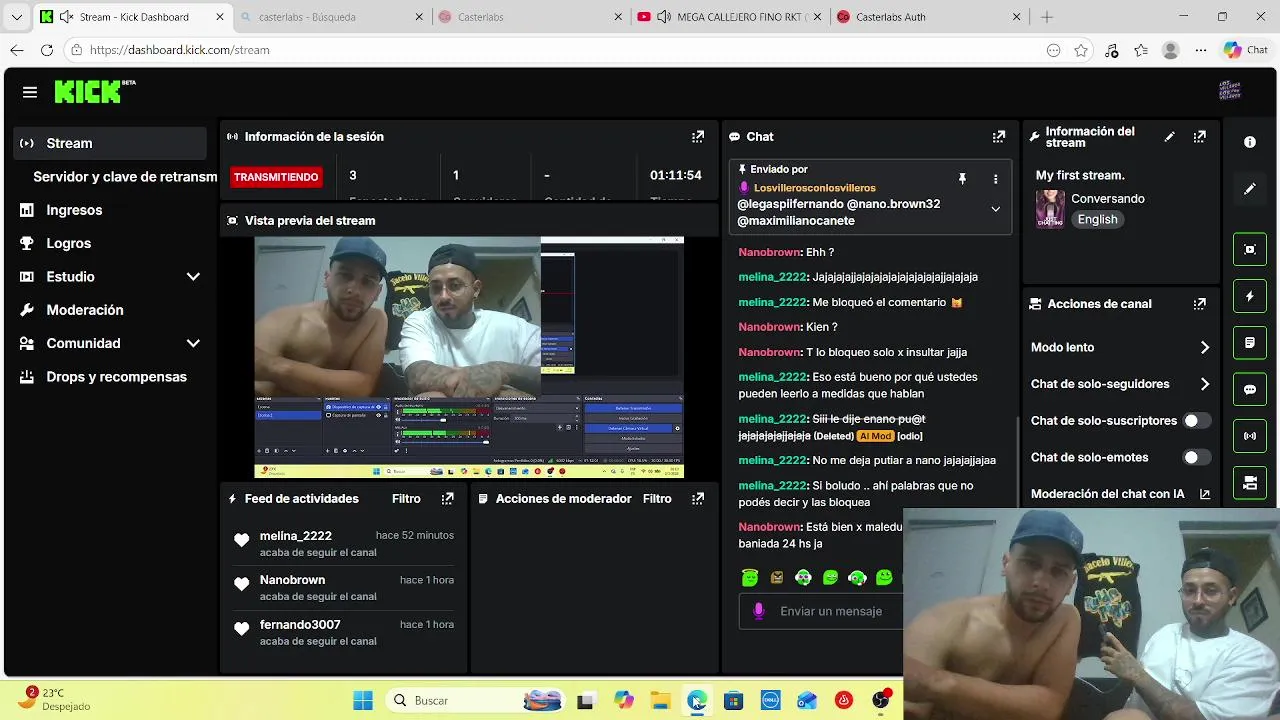Click the pencil icon in right sidebar
Screen dimensions: 1280x720
[1250, 189]
